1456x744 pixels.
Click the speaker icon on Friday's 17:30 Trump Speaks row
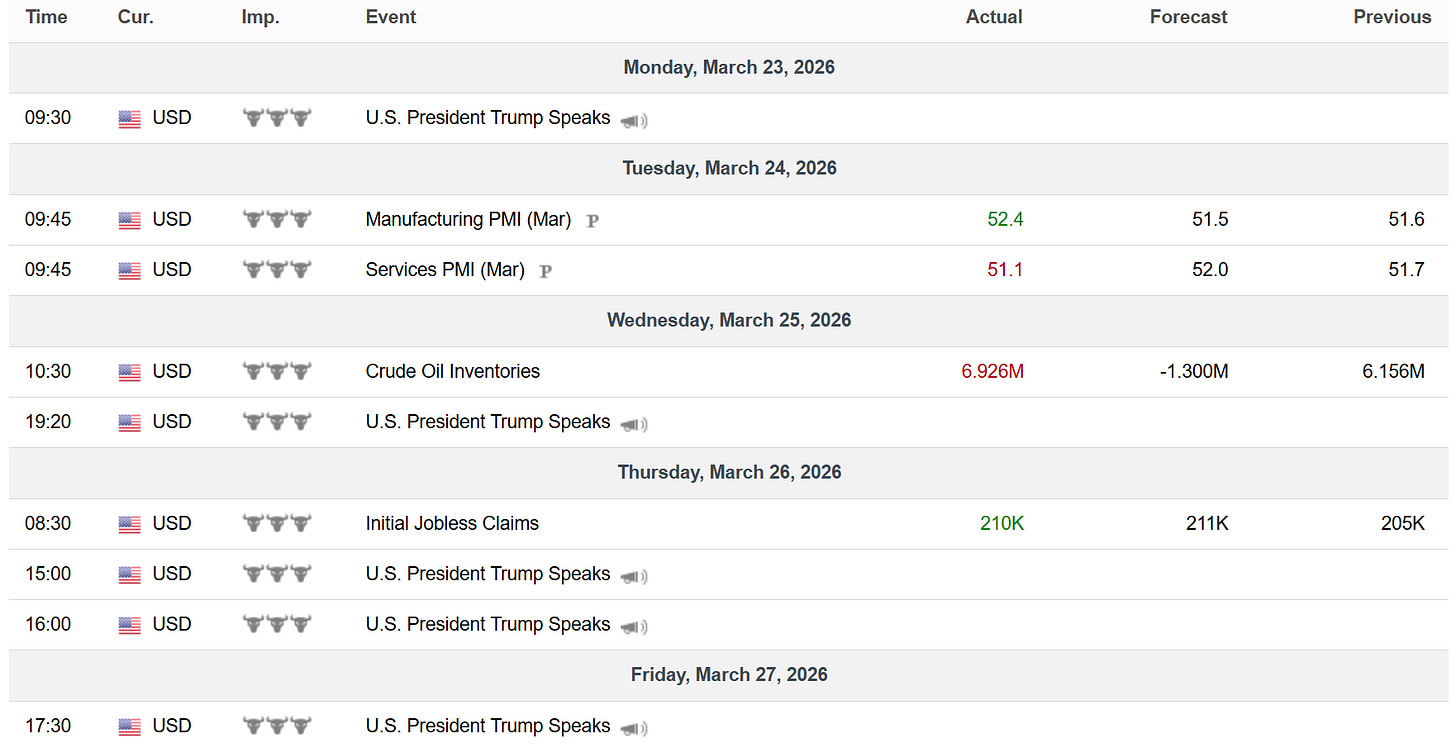pyautogui.click(x=634, y=728)
